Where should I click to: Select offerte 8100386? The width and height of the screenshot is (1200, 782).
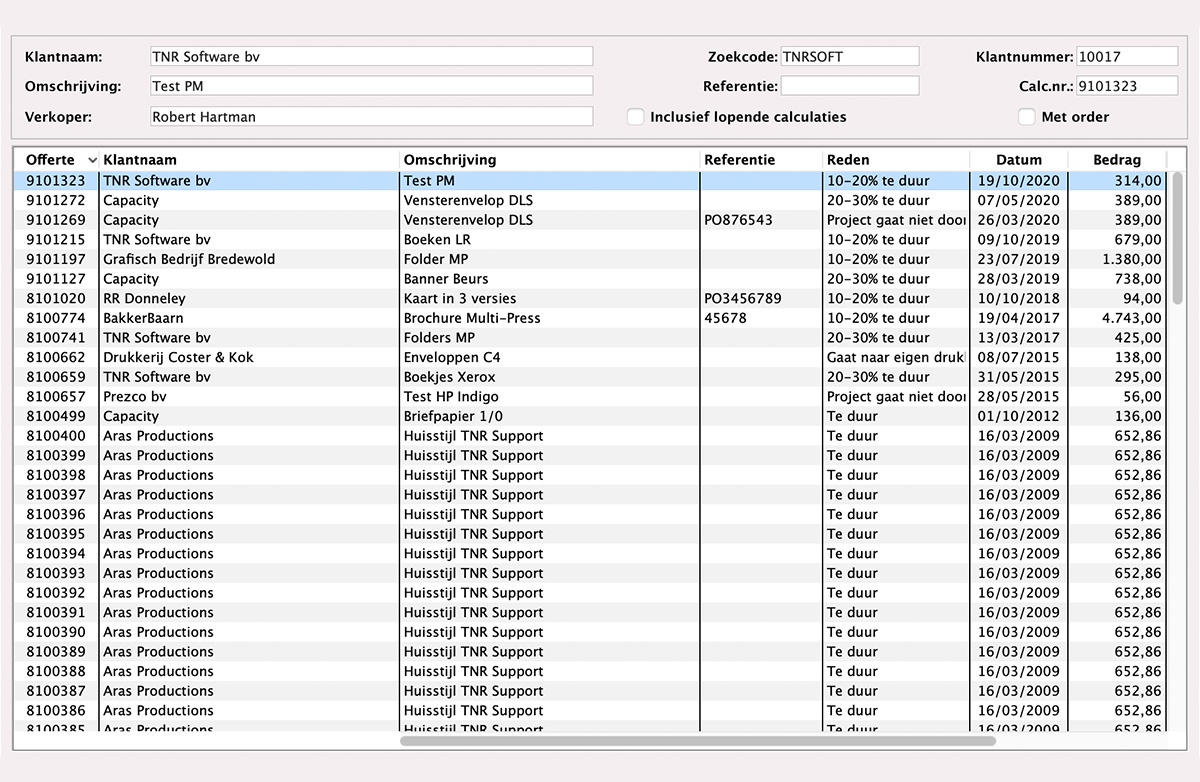55,711
